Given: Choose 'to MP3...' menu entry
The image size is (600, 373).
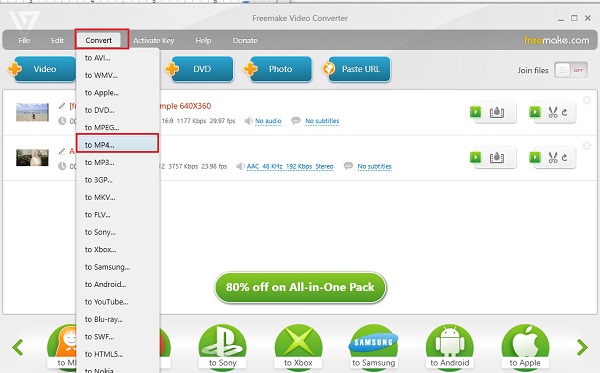Looking at the screenshot, I should pyautogui.click(x=117, y=162).
